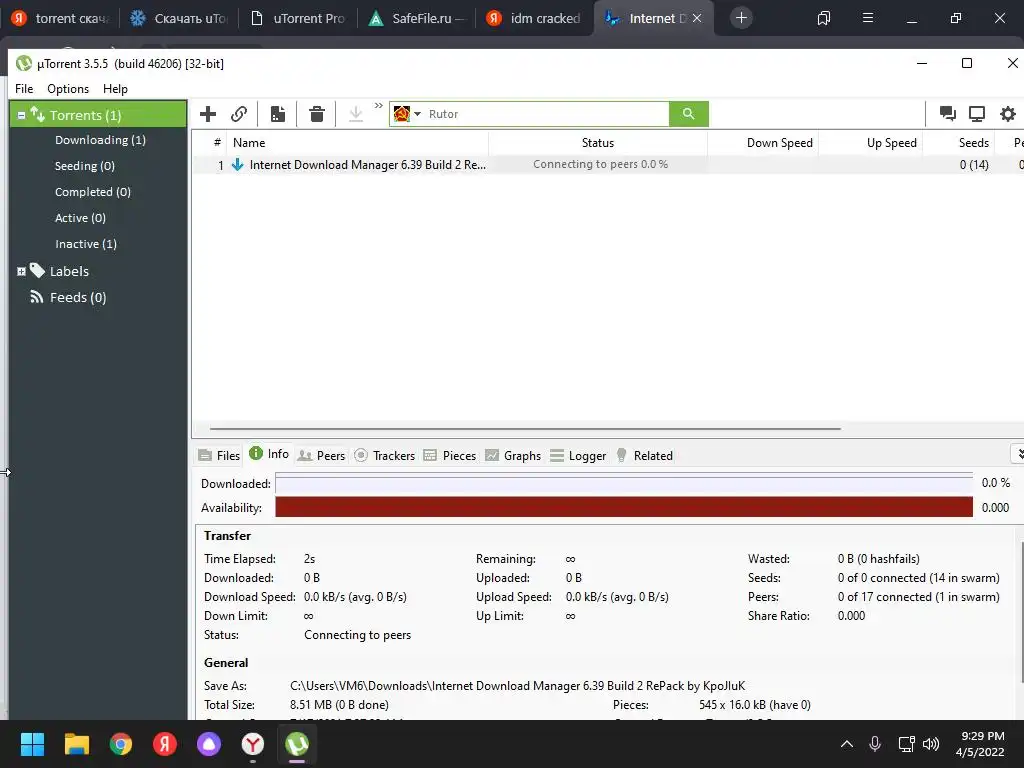Click the remote monitor icon in toolbar
This screenshot has width=1024, height=768.
[977, 114]
